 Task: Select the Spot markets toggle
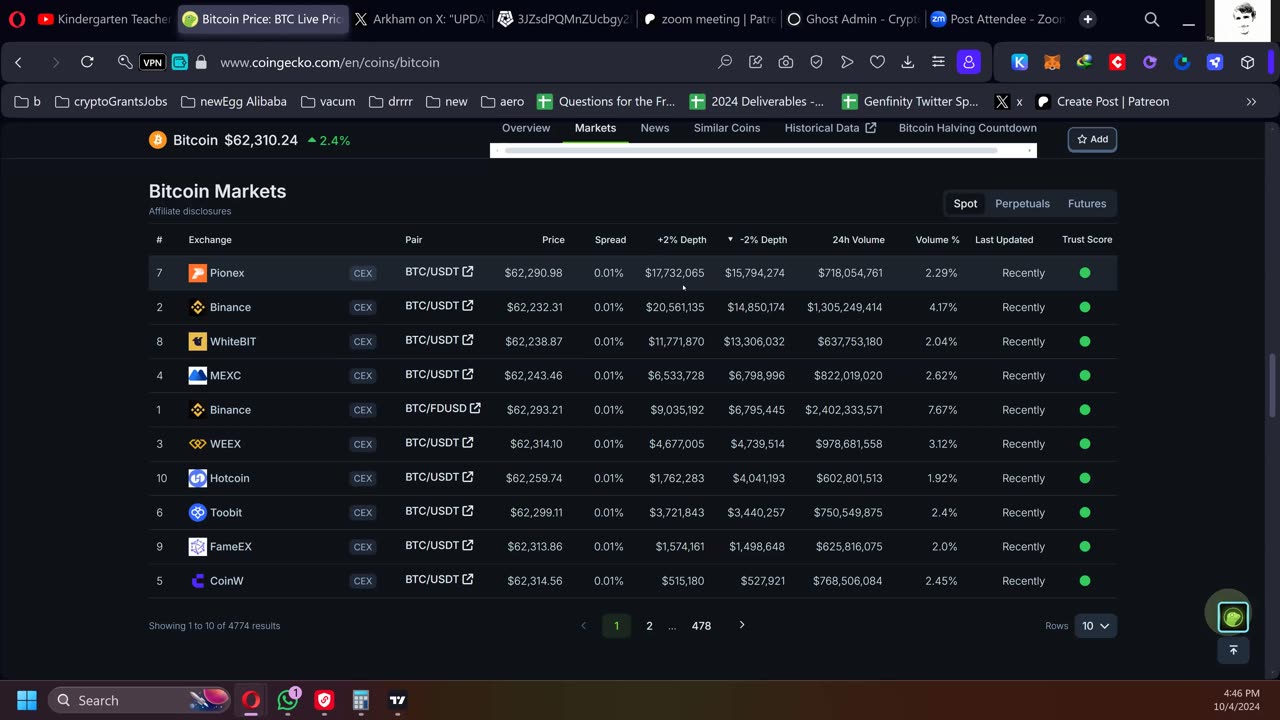(965, 203)
